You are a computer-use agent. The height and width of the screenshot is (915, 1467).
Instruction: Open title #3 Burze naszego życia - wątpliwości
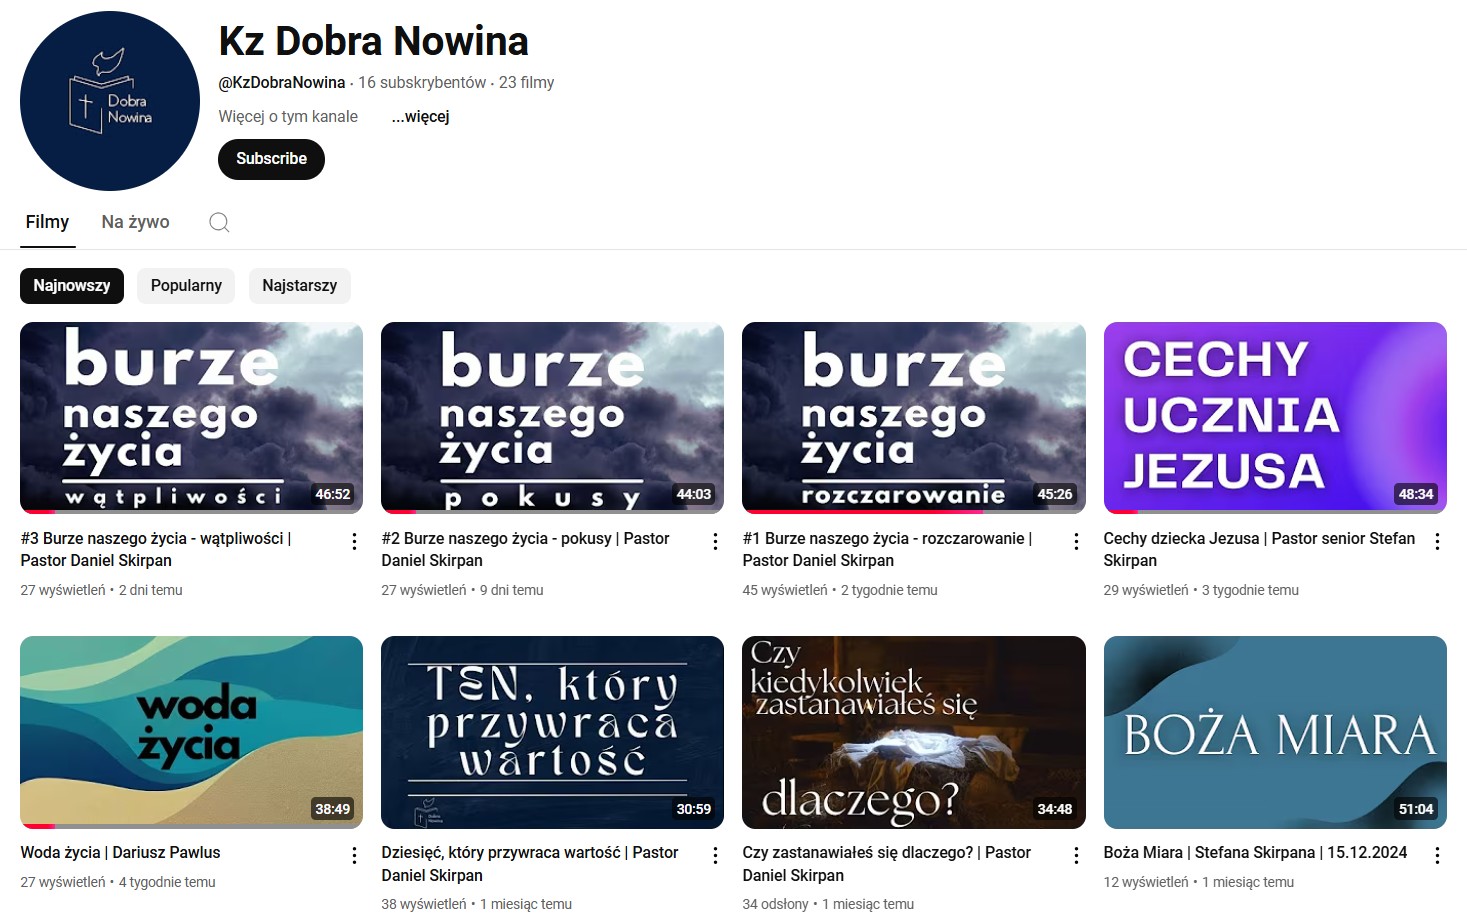(x=156, y=549)
